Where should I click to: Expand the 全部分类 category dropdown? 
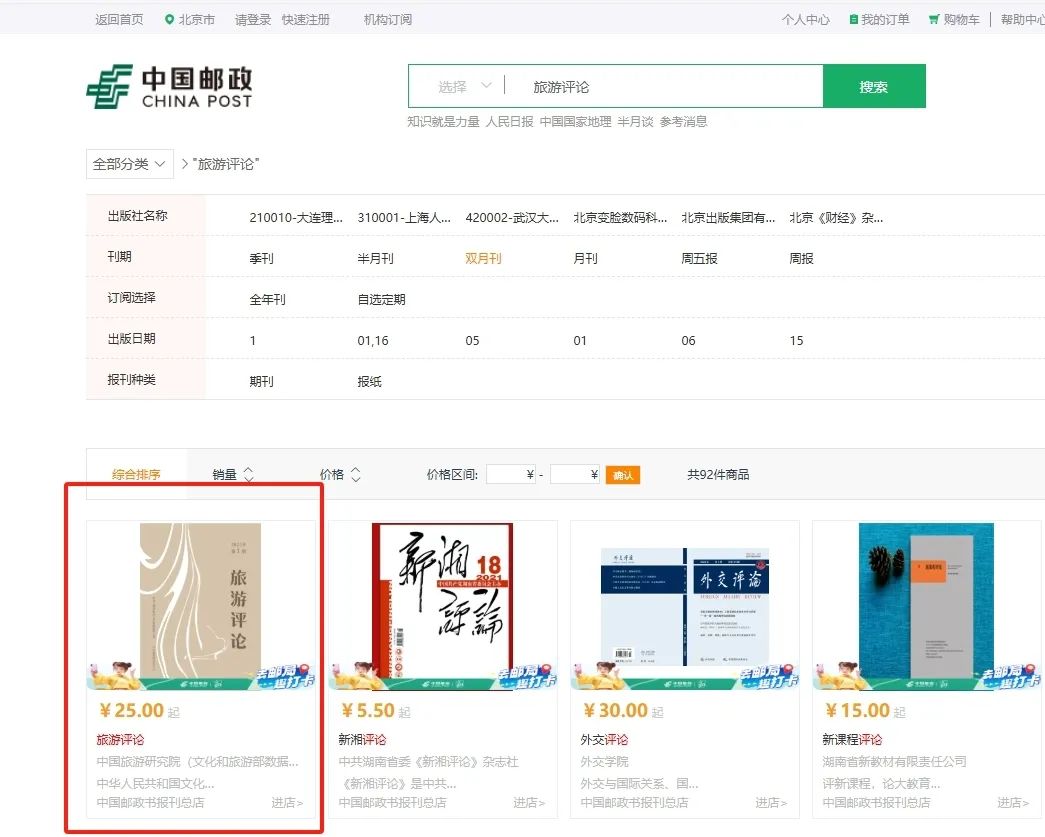(x=129, y=164)
